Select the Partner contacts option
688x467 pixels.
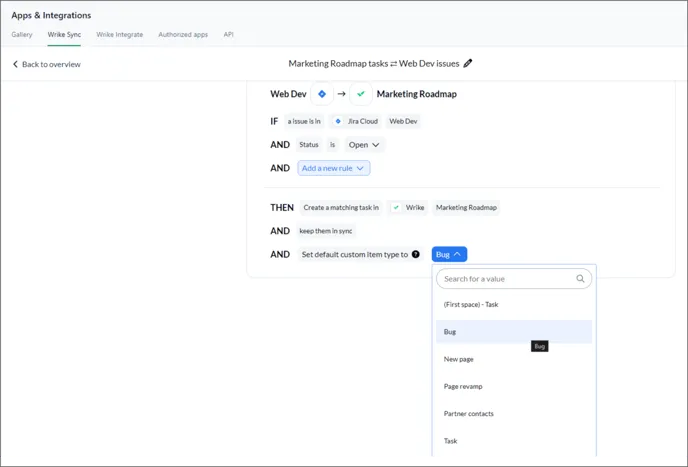514,413
